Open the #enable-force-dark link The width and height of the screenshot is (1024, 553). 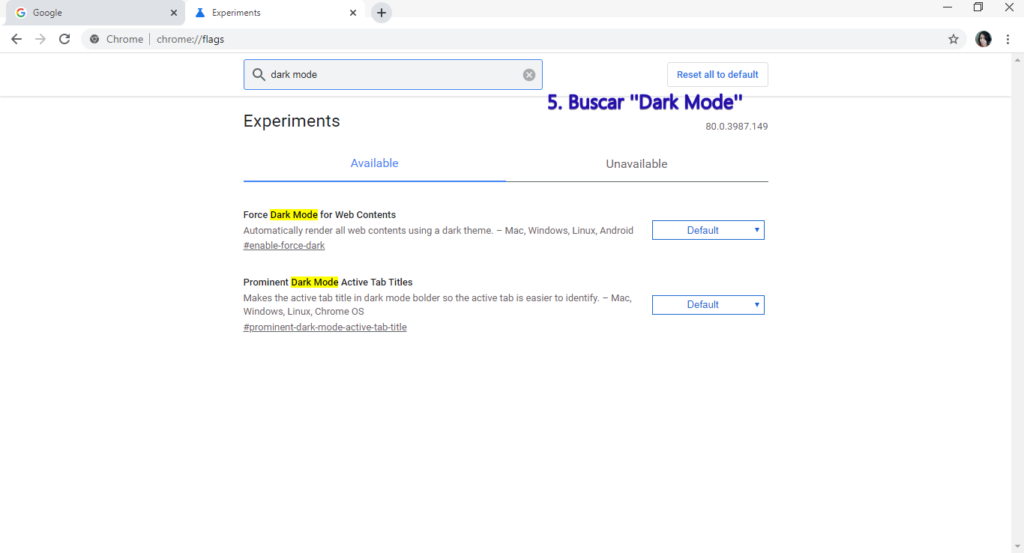tap(284, 246)
